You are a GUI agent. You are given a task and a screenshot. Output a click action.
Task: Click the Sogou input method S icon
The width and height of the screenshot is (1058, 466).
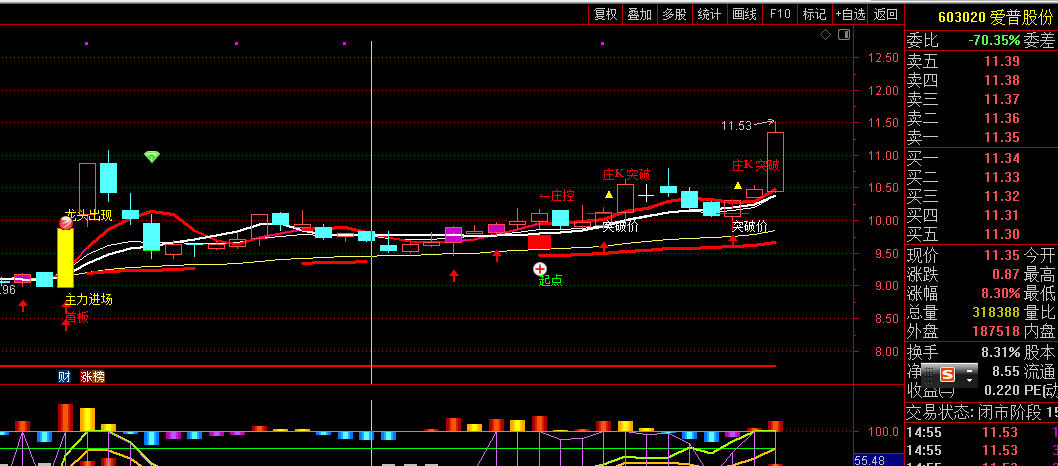[x=945, y=376]
